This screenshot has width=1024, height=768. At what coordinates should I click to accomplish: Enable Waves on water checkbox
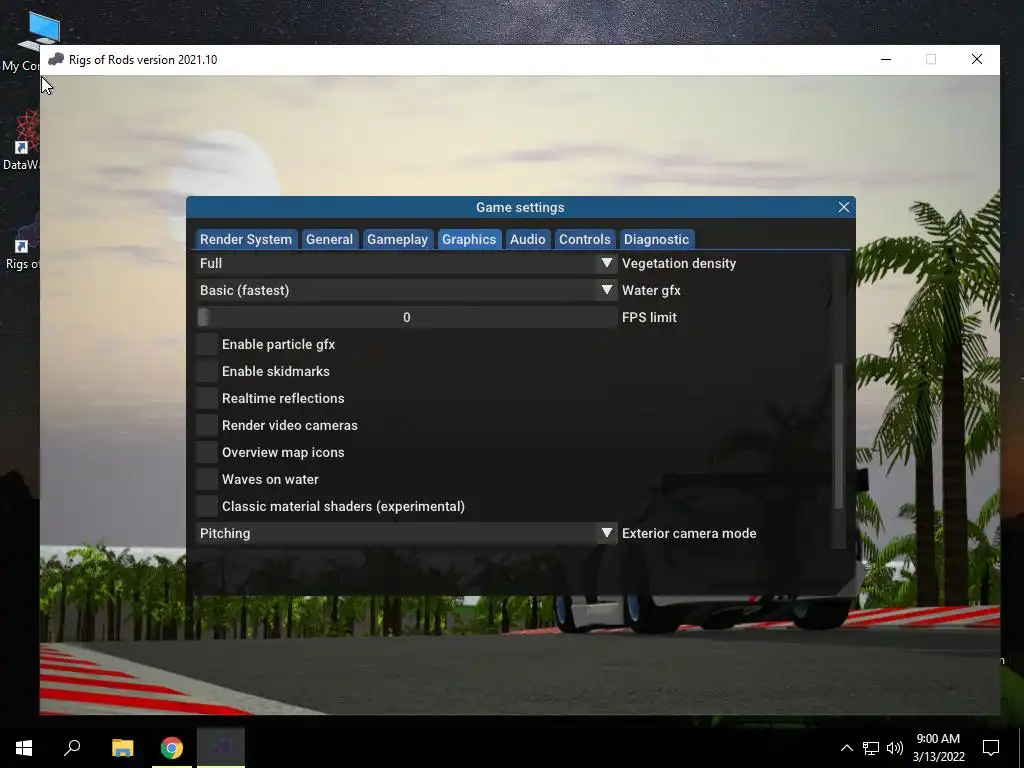click(x=207, y=479)
